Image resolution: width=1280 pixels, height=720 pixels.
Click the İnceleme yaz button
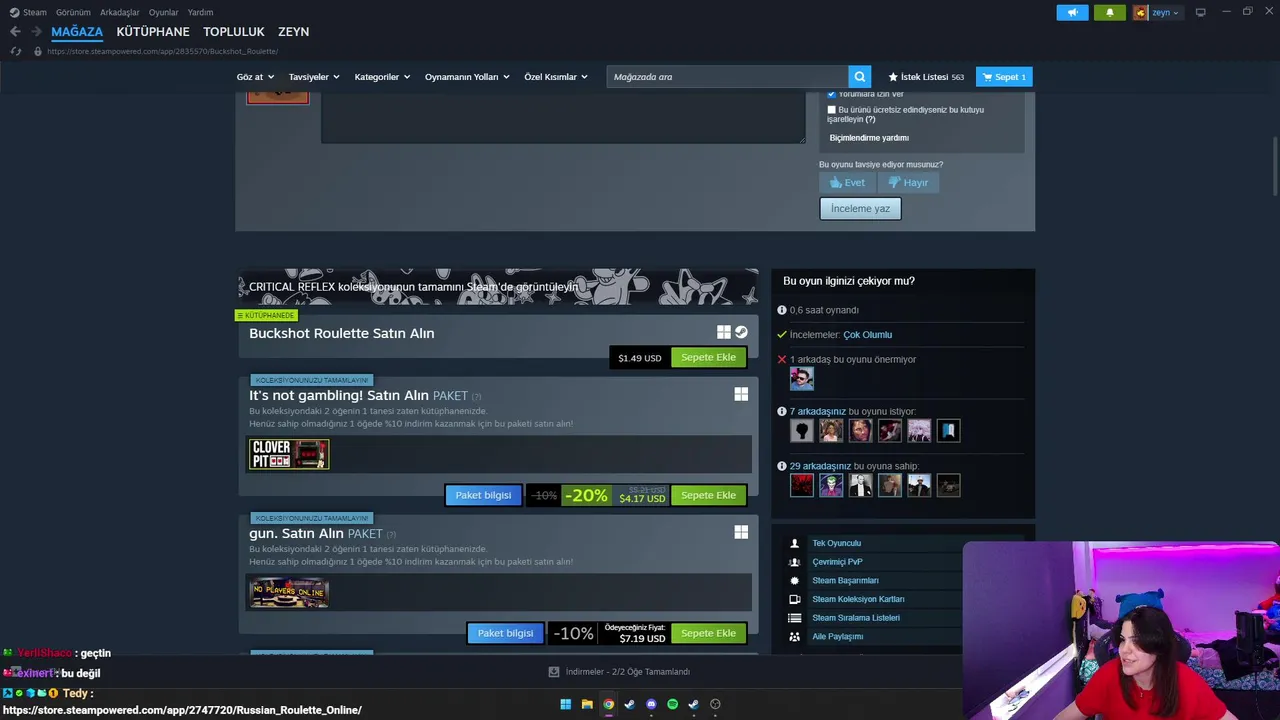pyautogui.click(x=860, y=208)
